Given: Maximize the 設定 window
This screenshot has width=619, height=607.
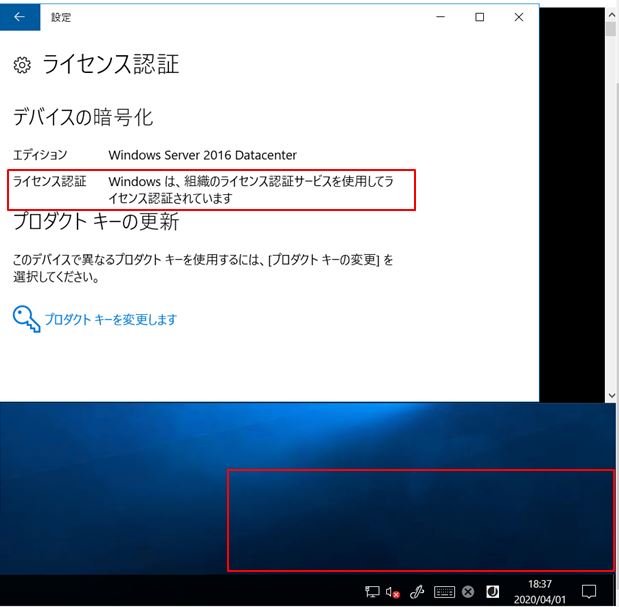Looking at the screenshot, I should [480, 17].
